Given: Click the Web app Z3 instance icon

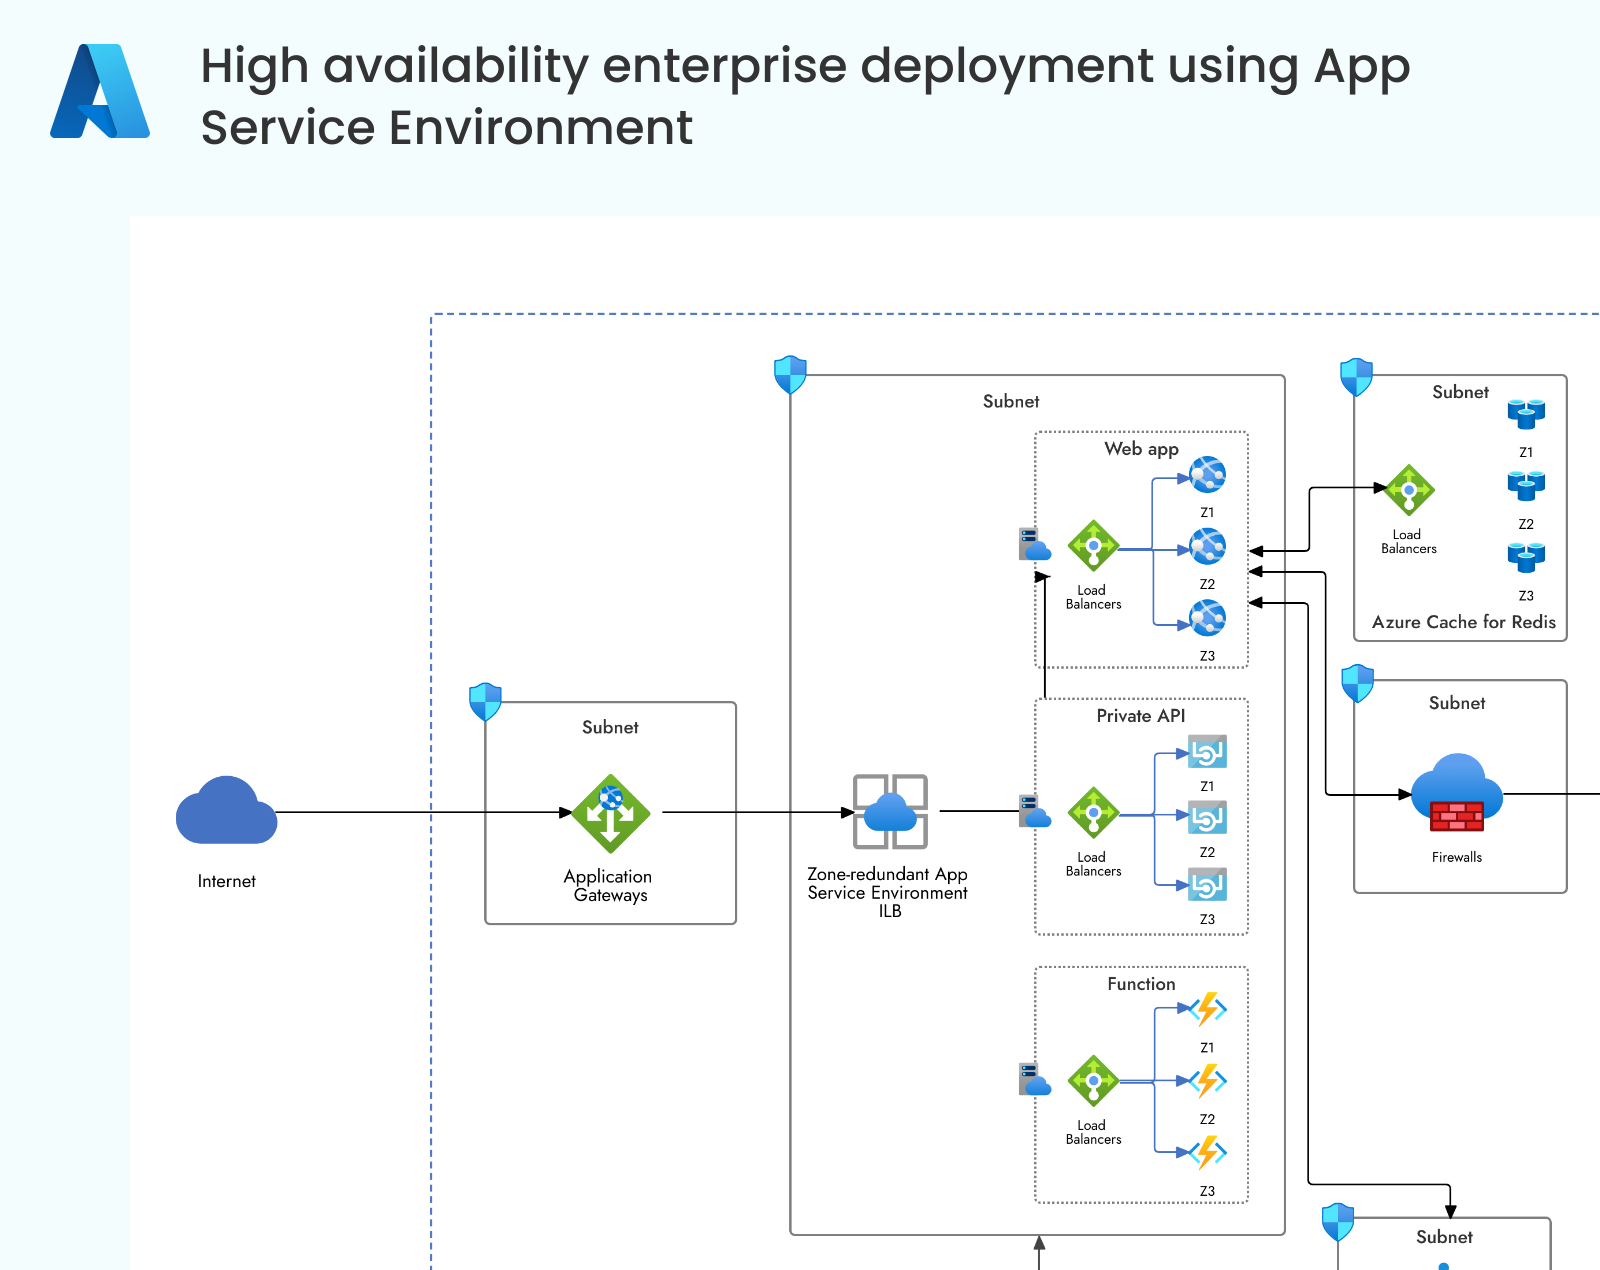Looking at the screenshot, I should click(x=1208, y=618).
